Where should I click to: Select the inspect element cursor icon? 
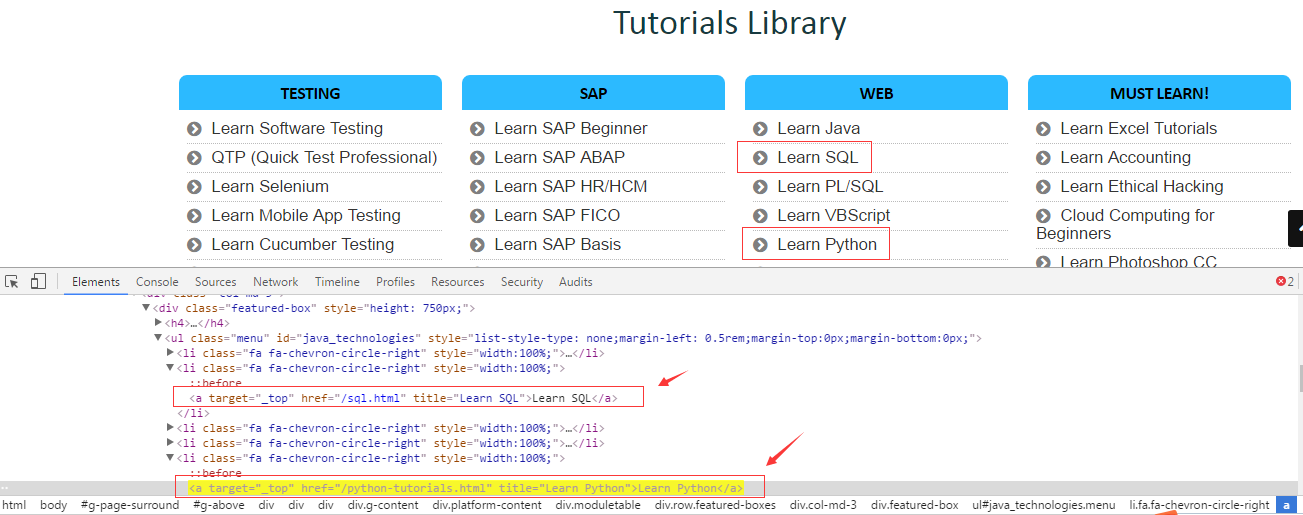click(x=12, y=282)
